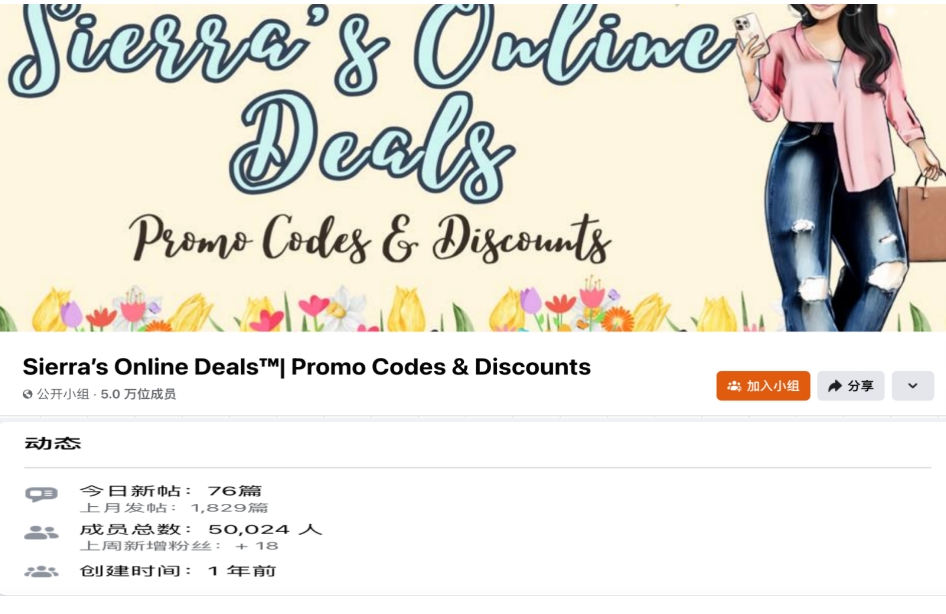This screenshot has width=946, height=614.
Task: Click the group icon beside 创建时间
Action: coord(41,571)
